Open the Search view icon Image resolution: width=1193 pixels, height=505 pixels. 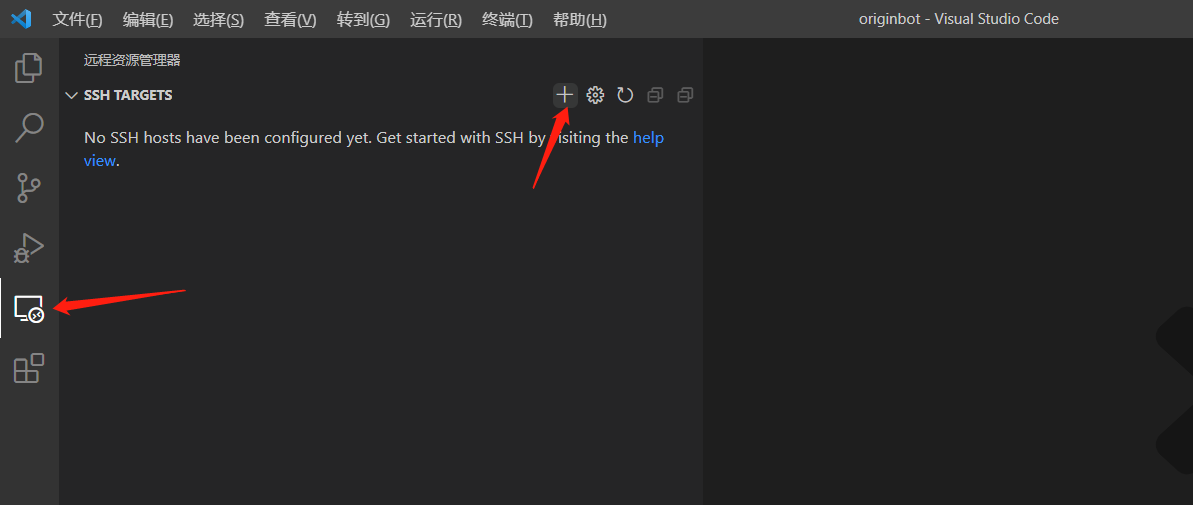29,127
